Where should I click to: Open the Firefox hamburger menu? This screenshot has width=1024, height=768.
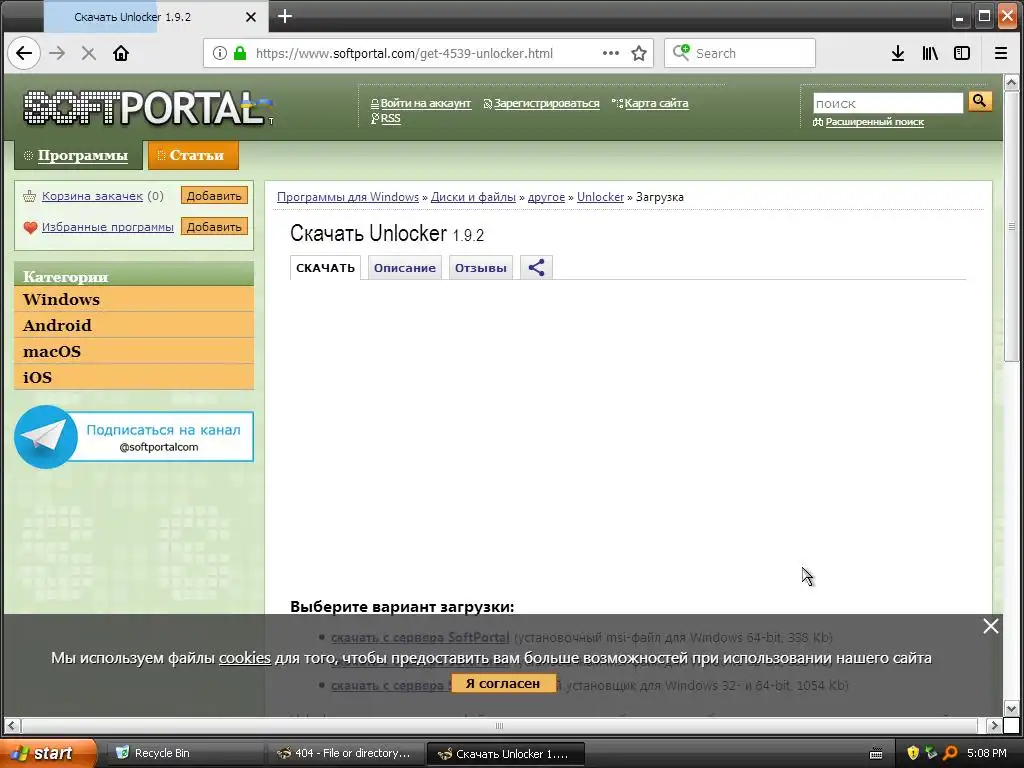[1000, 54]
